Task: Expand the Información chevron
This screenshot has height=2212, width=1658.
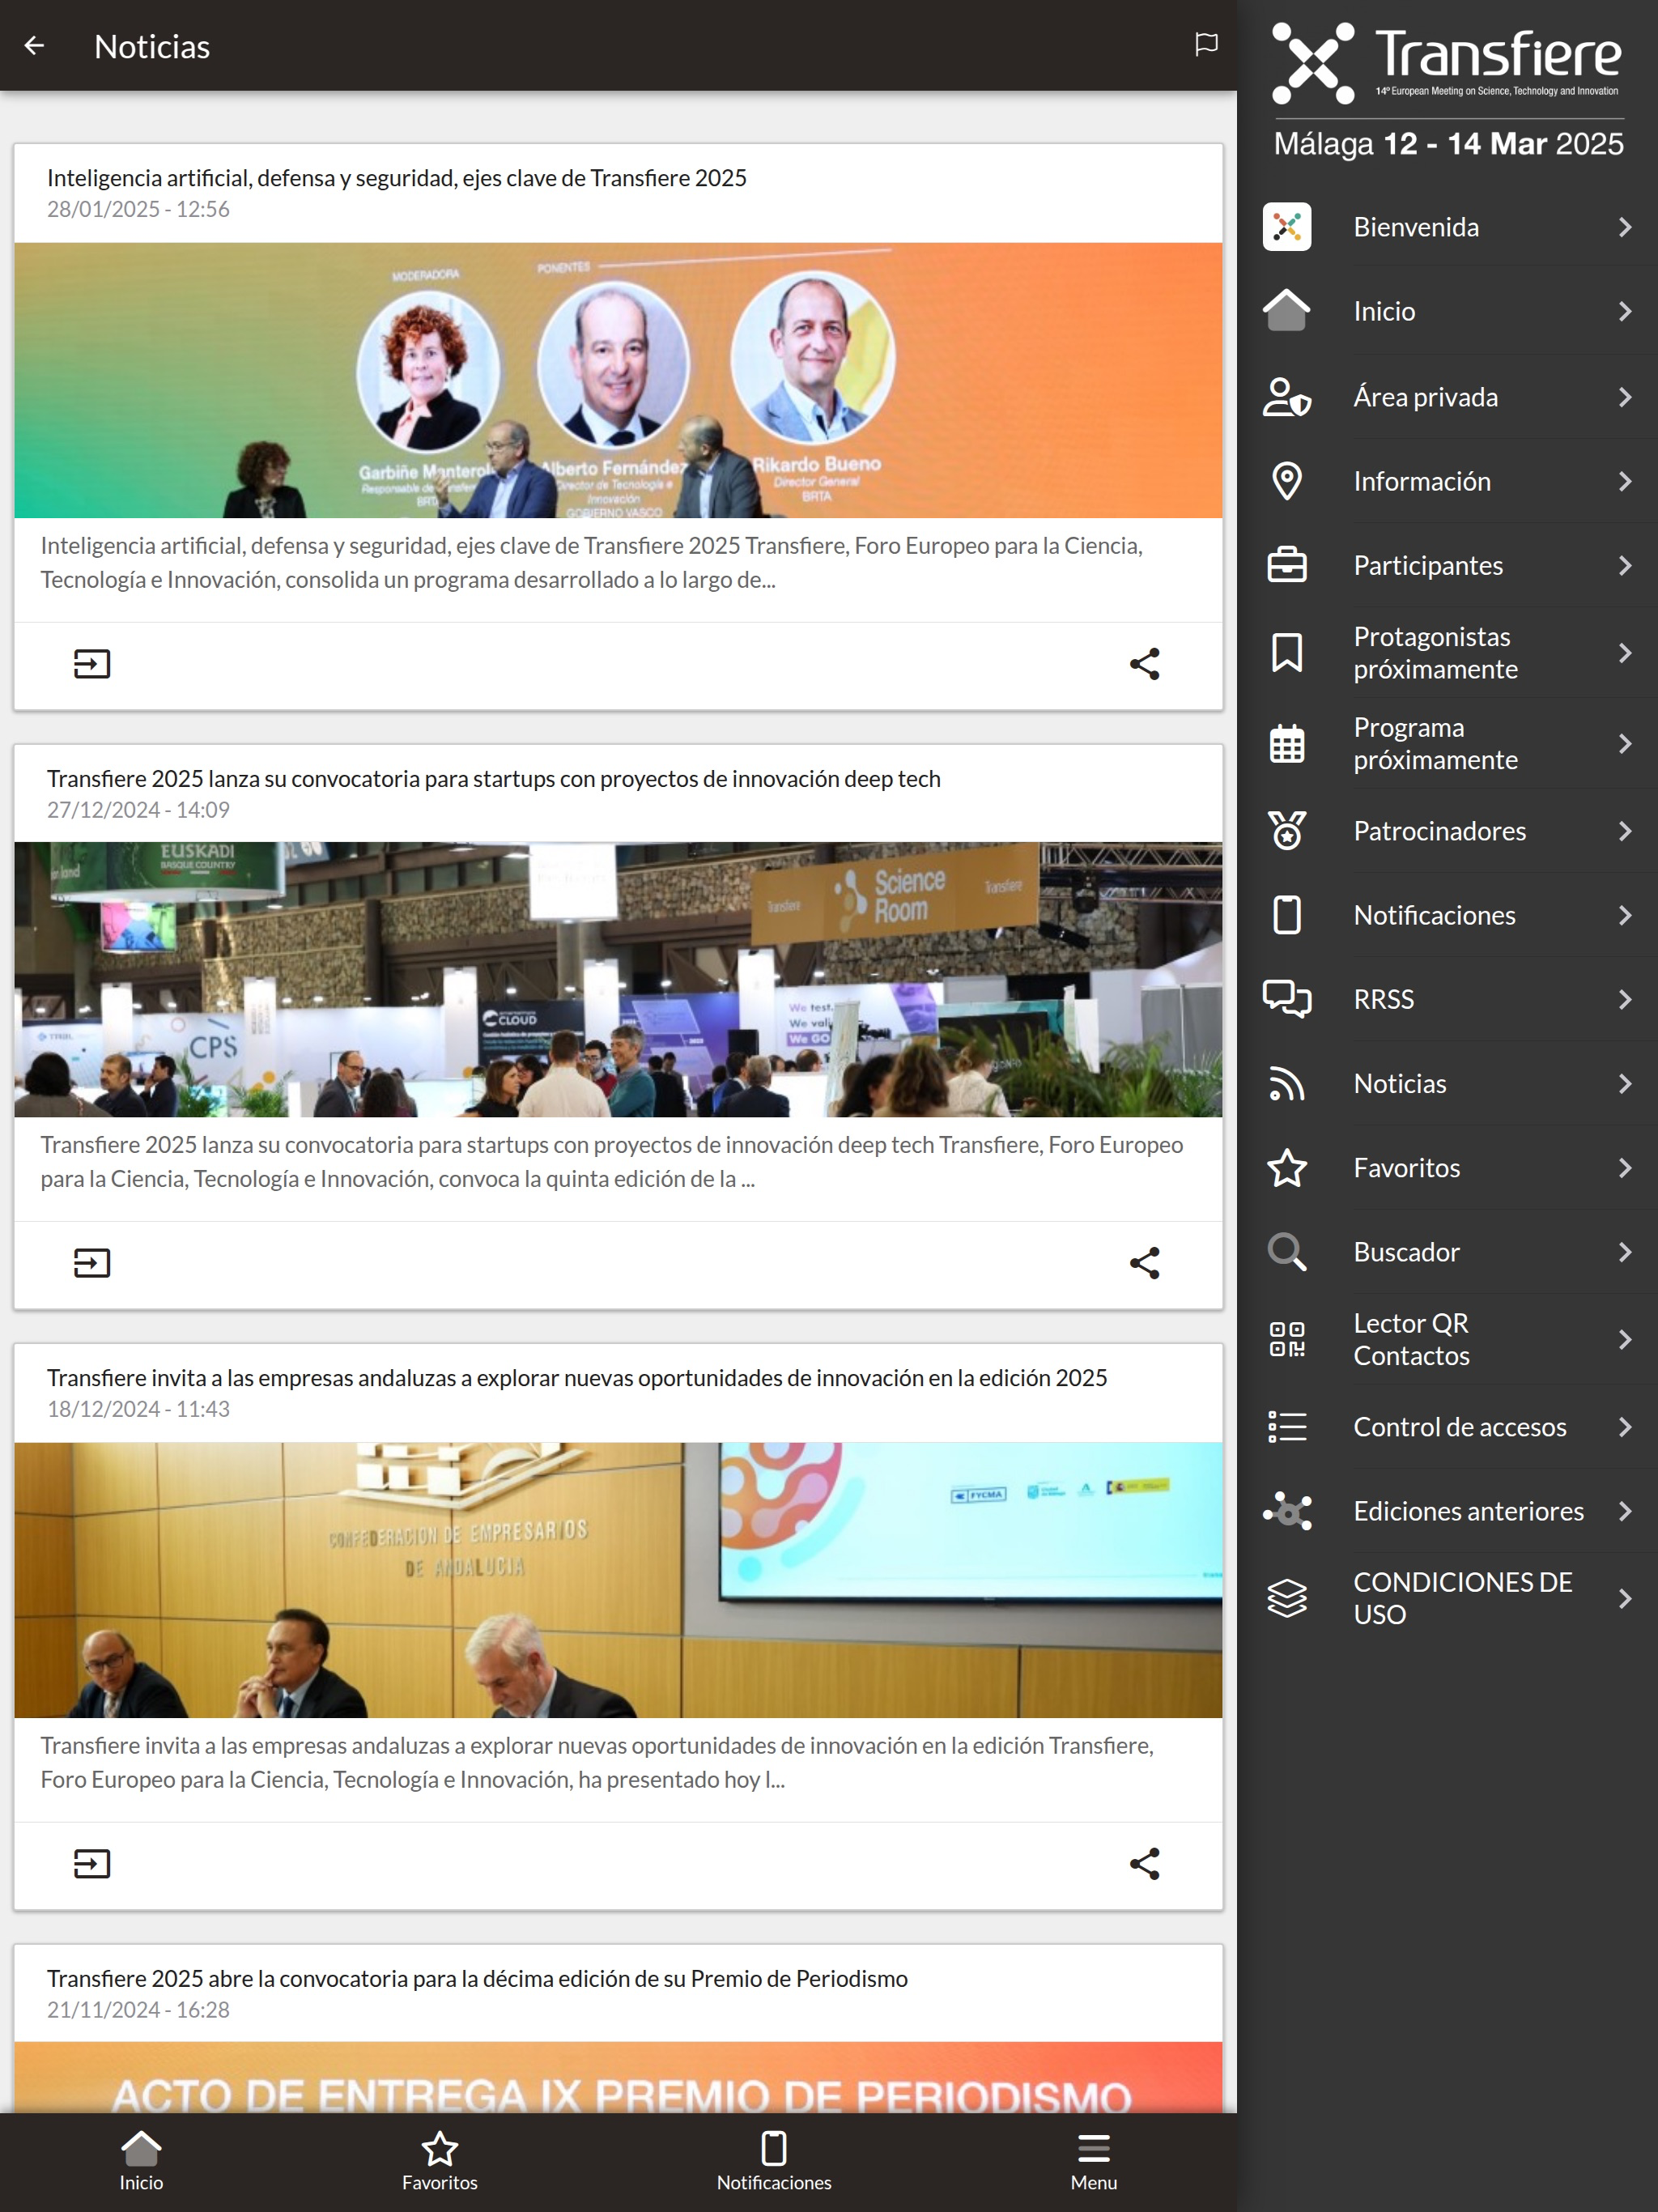Action: pos(1625,481)
